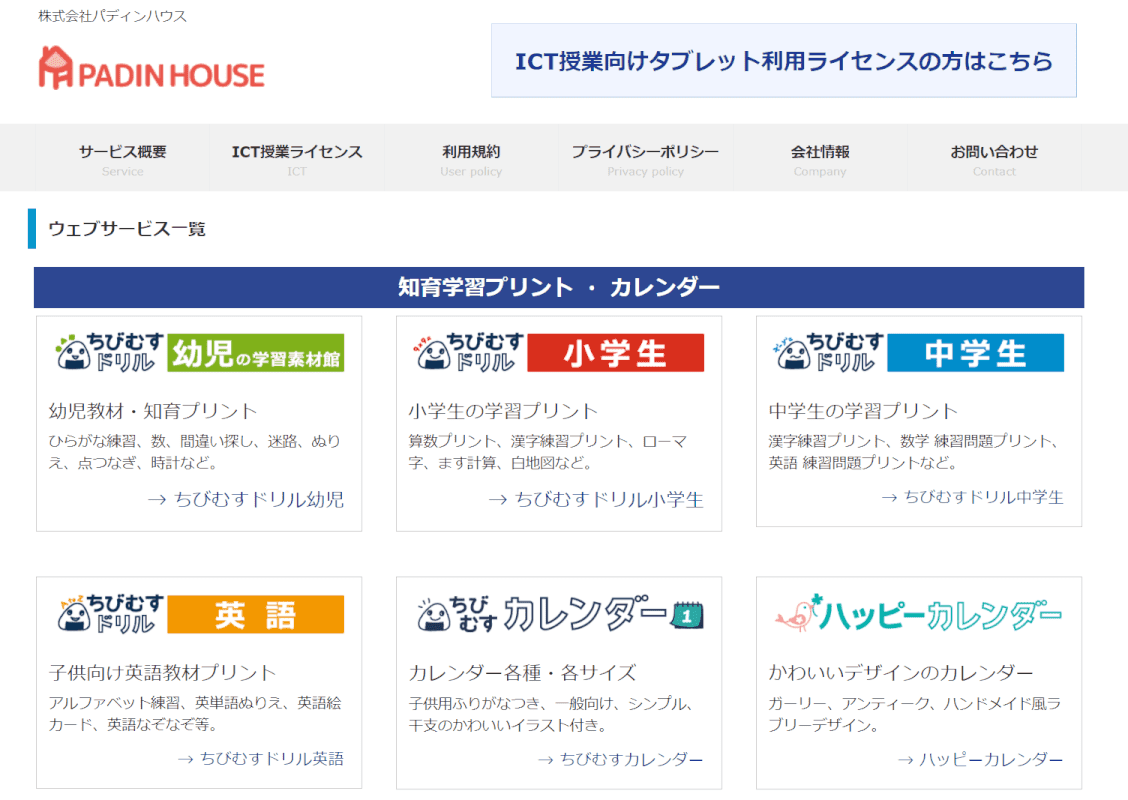Follow the ちびむすドリル英語 link
The image size is (1128, 800).
[x=260, y=758]
